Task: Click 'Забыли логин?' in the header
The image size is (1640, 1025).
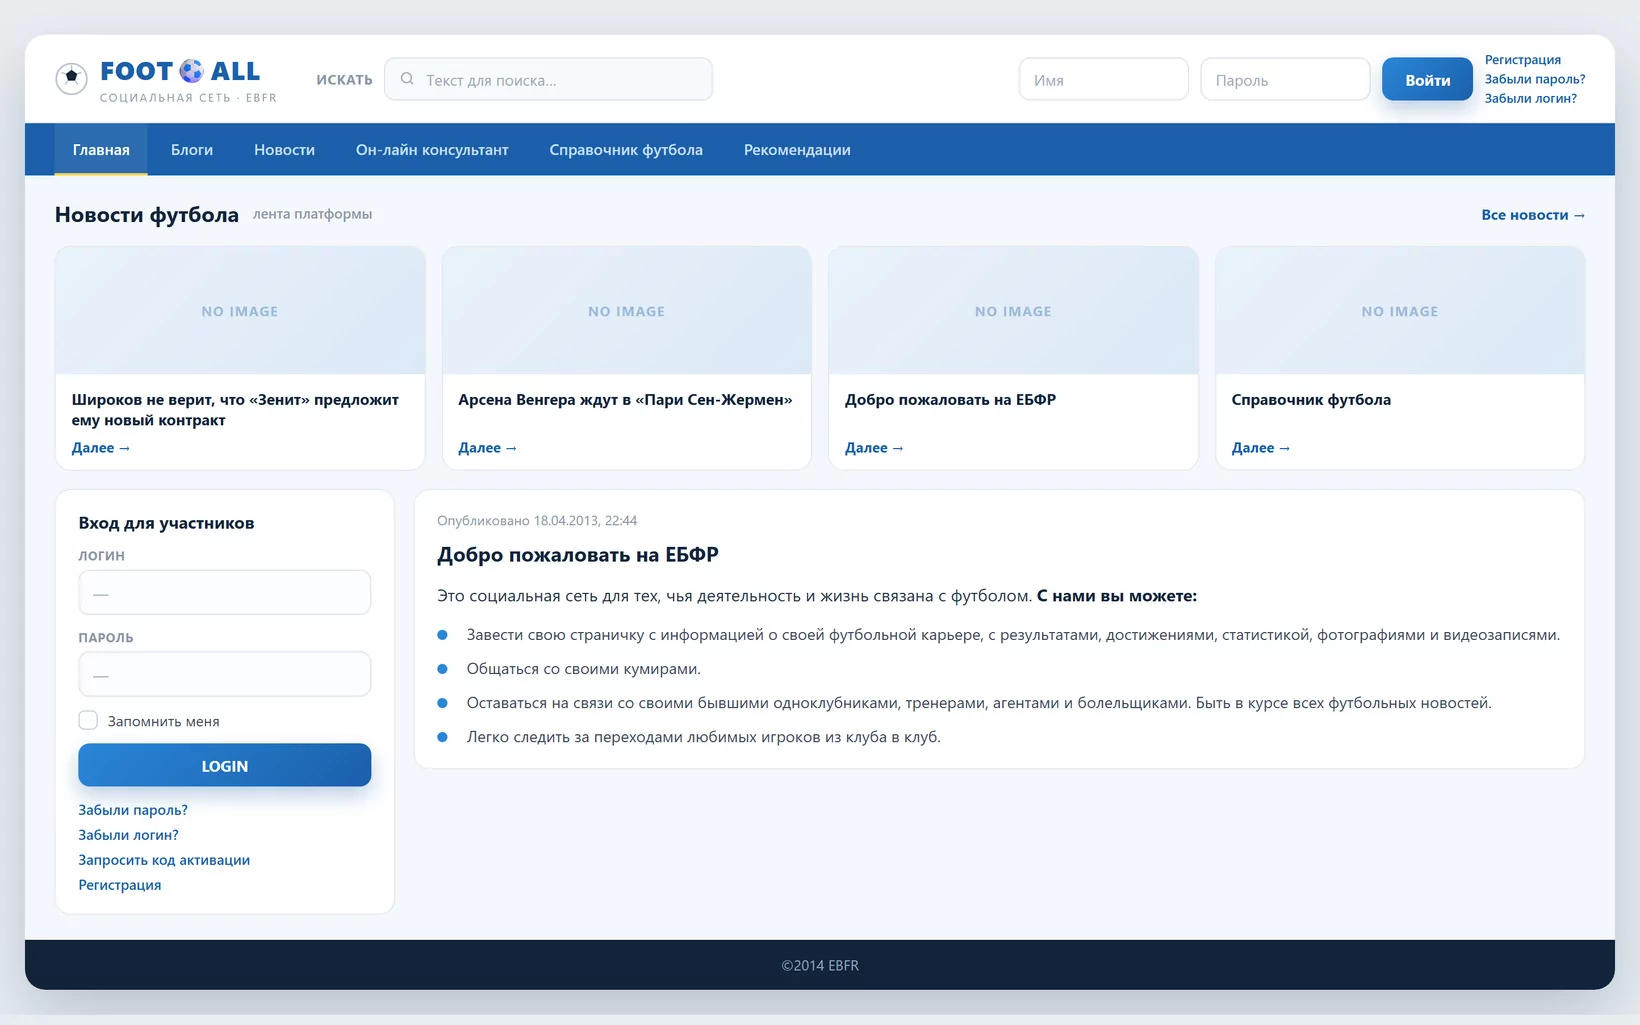Action: click(1530, 98)
